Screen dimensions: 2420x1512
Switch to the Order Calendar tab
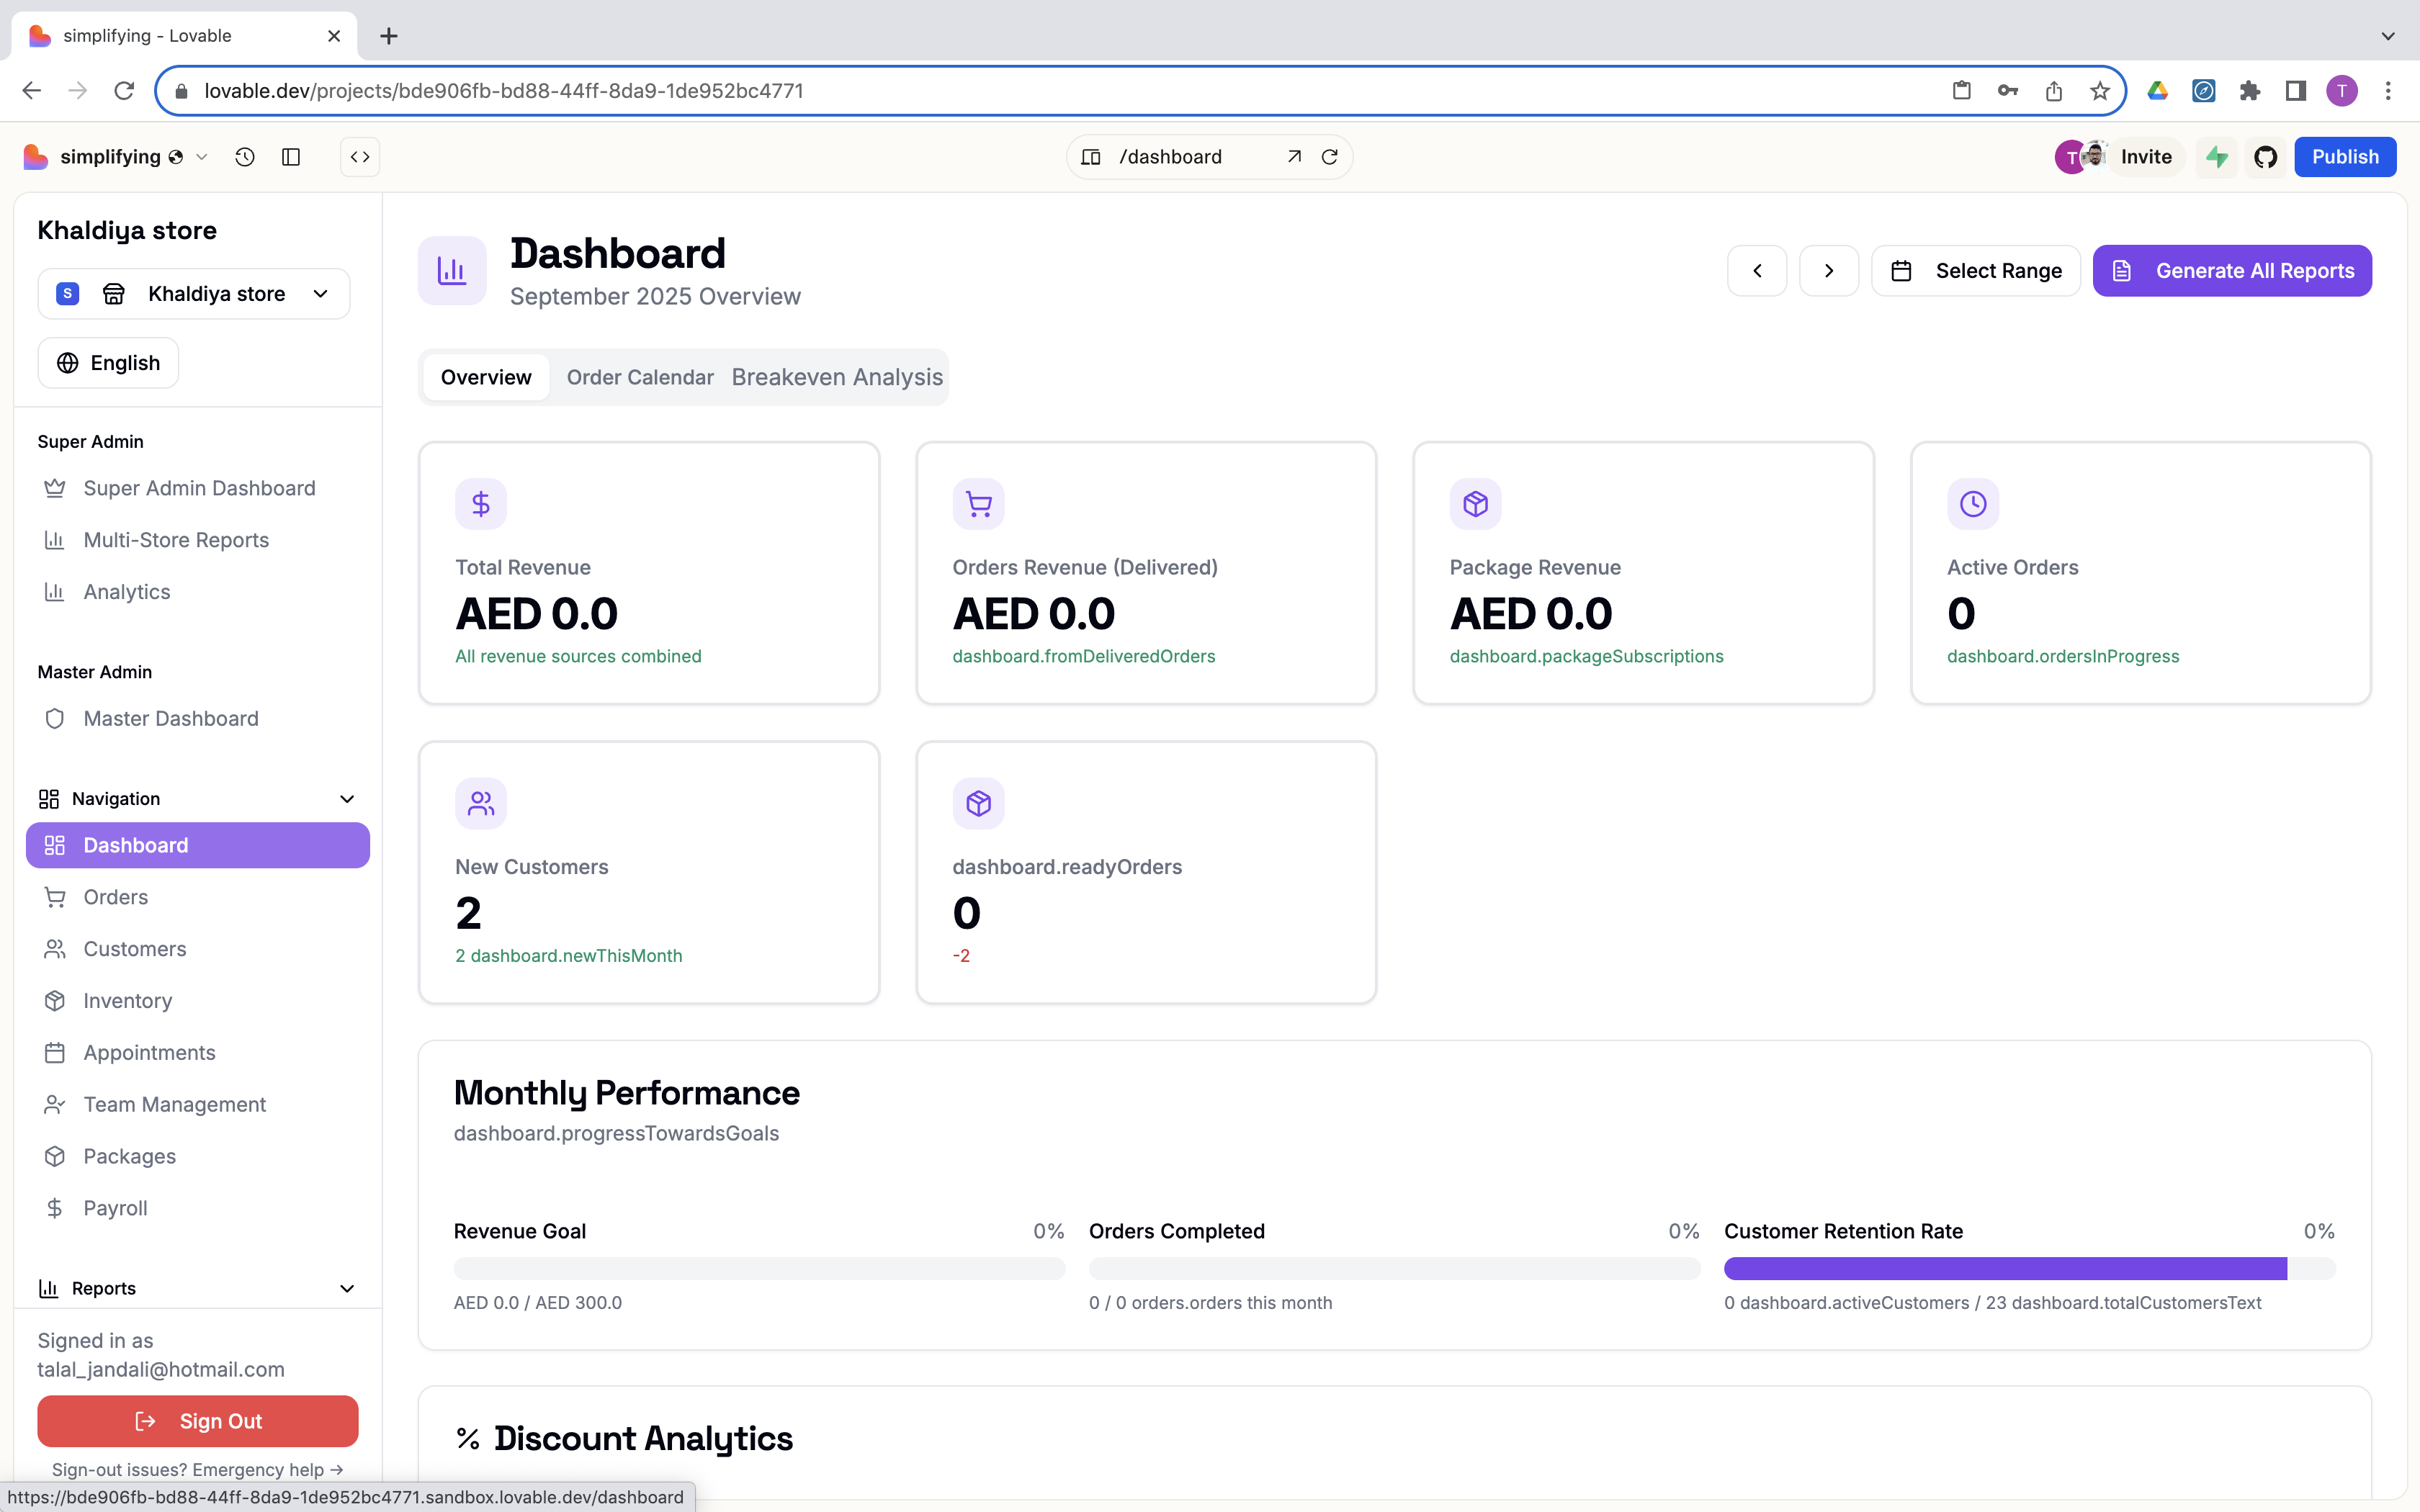(x=640, y=377)
